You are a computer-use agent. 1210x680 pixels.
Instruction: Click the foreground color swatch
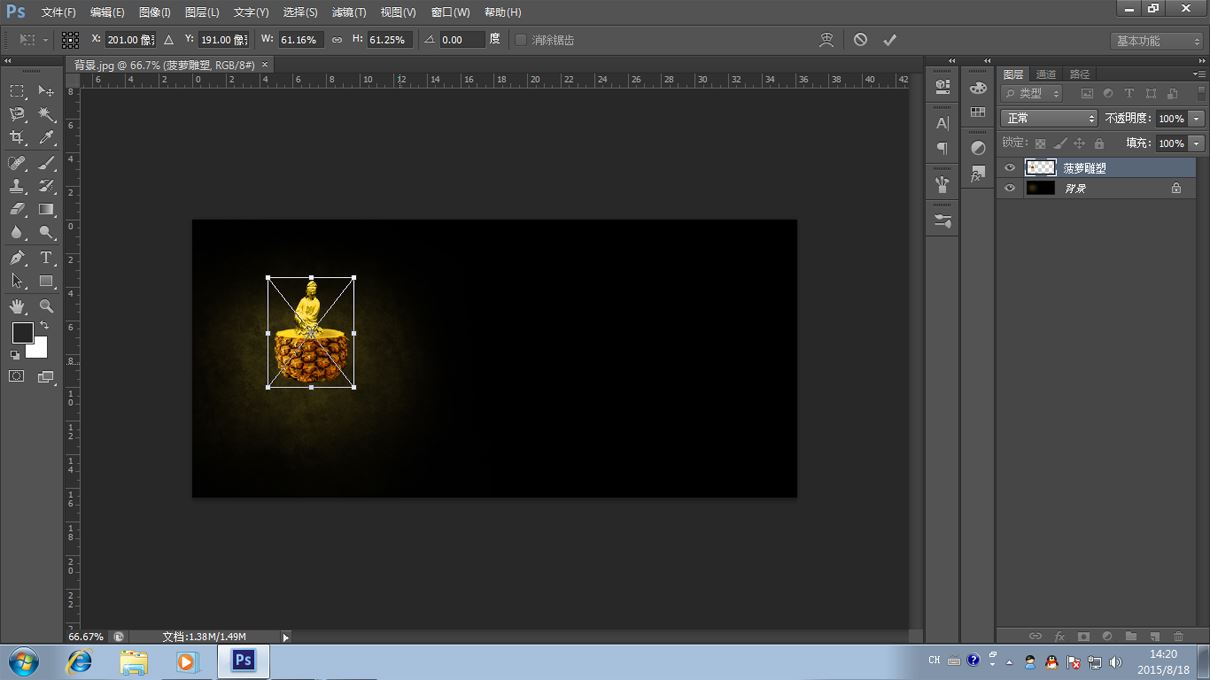point(22,333)
